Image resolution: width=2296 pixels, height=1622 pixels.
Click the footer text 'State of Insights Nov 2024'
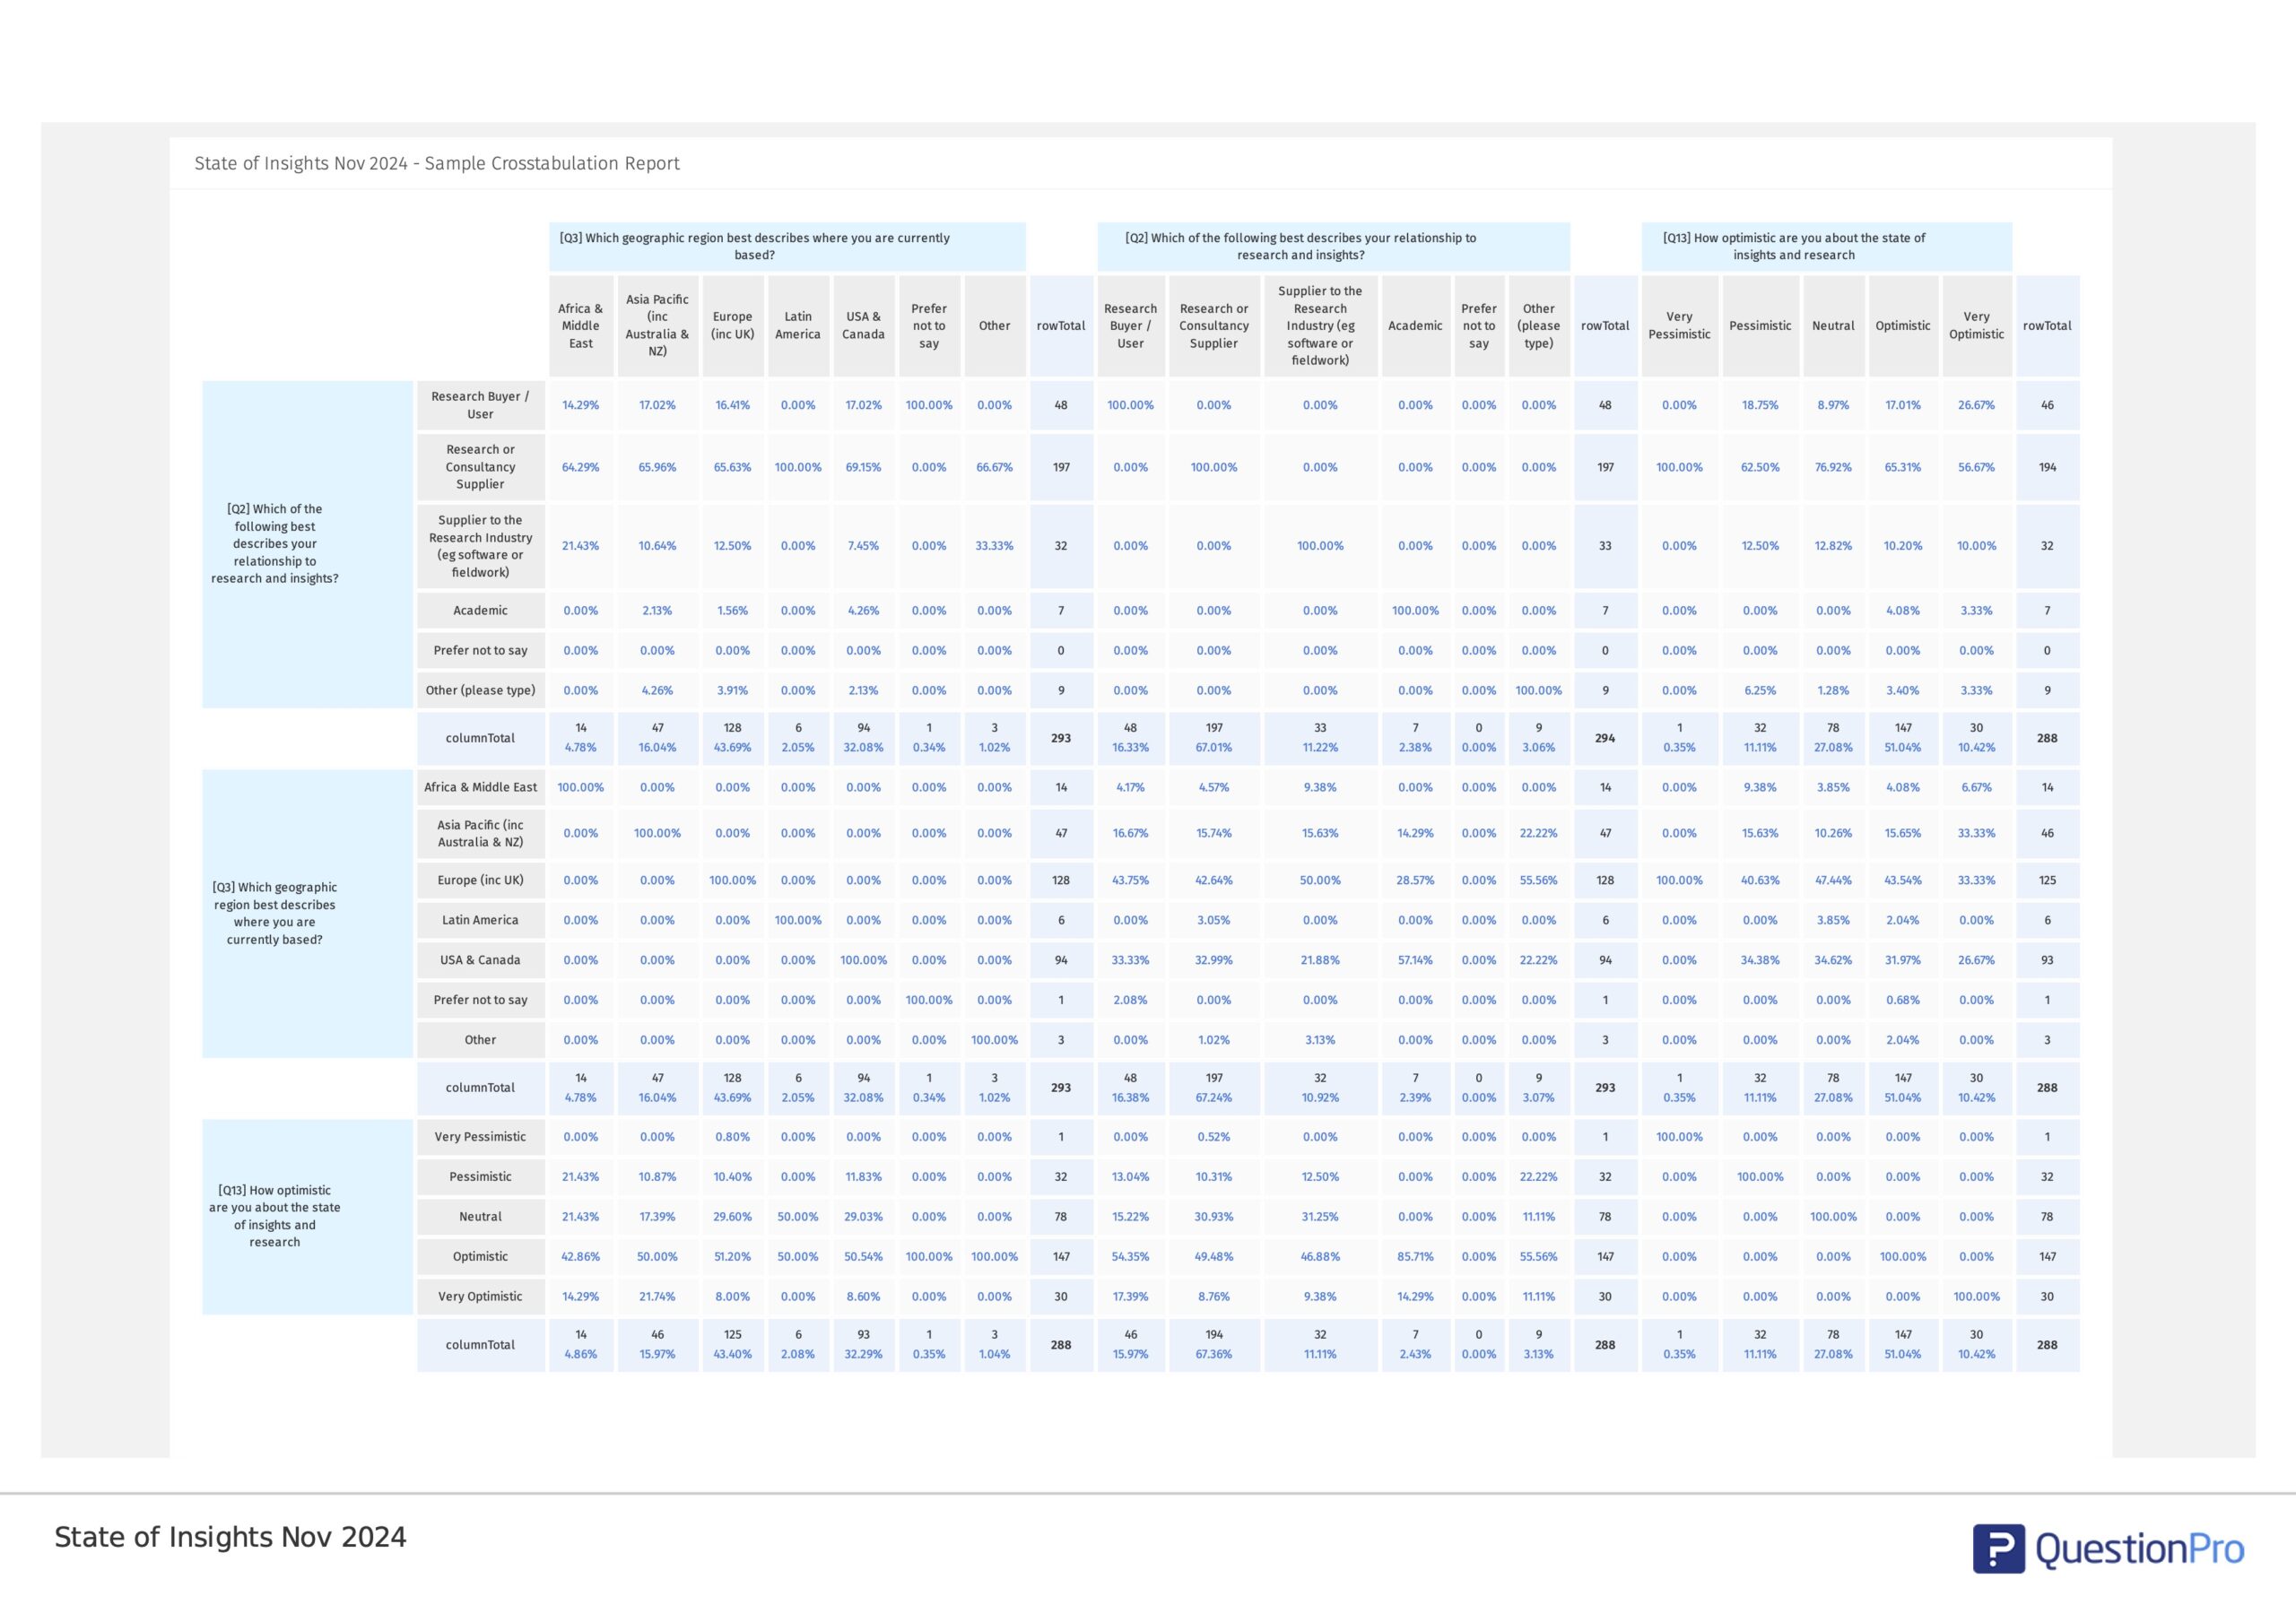click(230, 1537)
